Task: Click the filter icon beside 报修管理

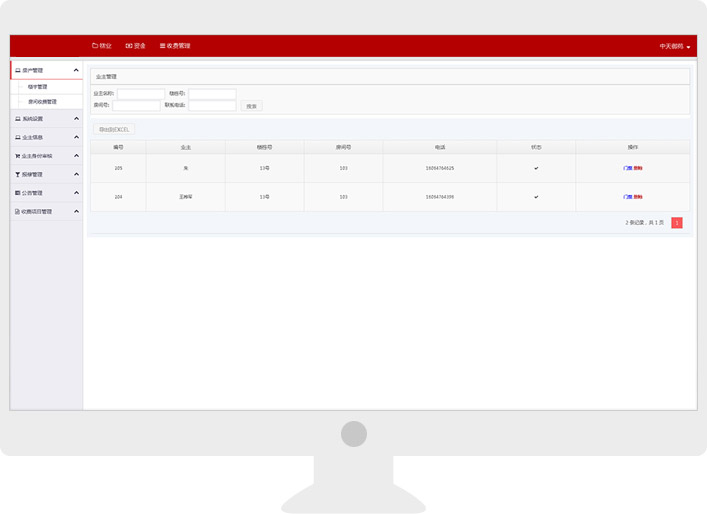Action: click(18, 174)
